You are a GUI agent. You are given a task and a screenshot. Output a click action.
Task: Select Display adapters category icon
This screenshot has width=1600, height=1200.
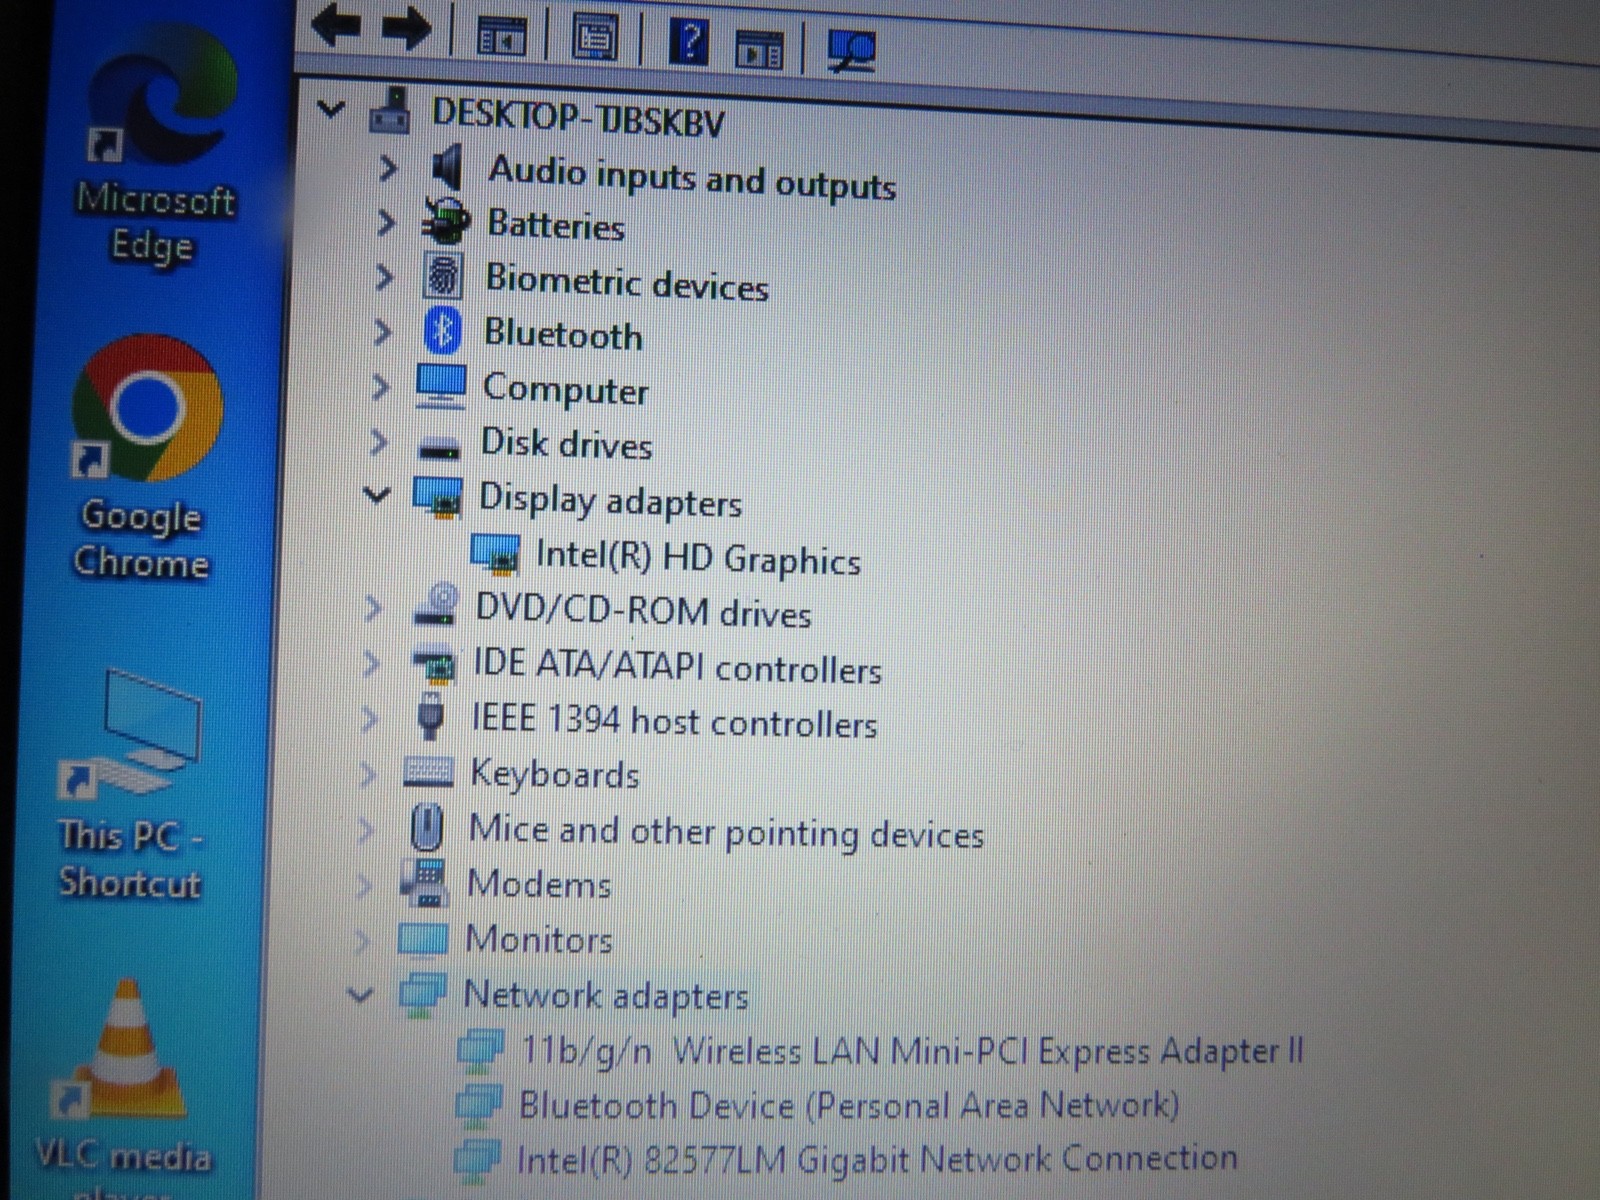pyautogui.click(x=437, y=496)
